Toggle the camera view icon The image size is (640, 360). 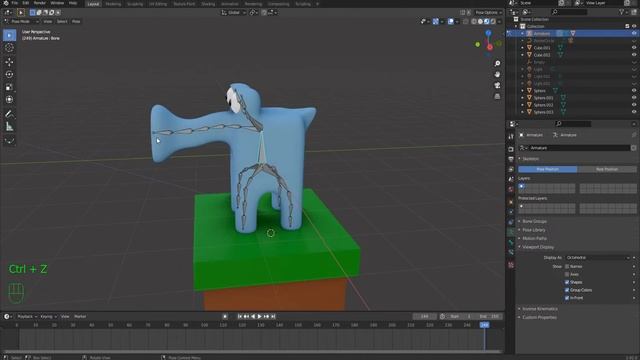tap(497, 85)
